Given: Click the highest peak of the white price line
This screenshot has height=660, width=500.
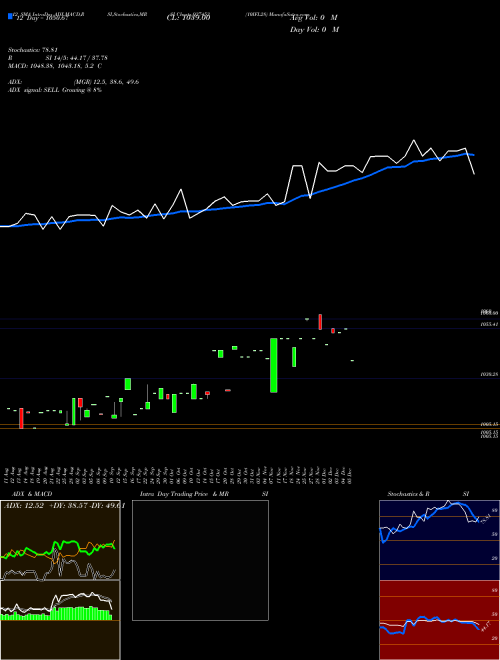Looking at the screenshot, I should click(414, 141).
